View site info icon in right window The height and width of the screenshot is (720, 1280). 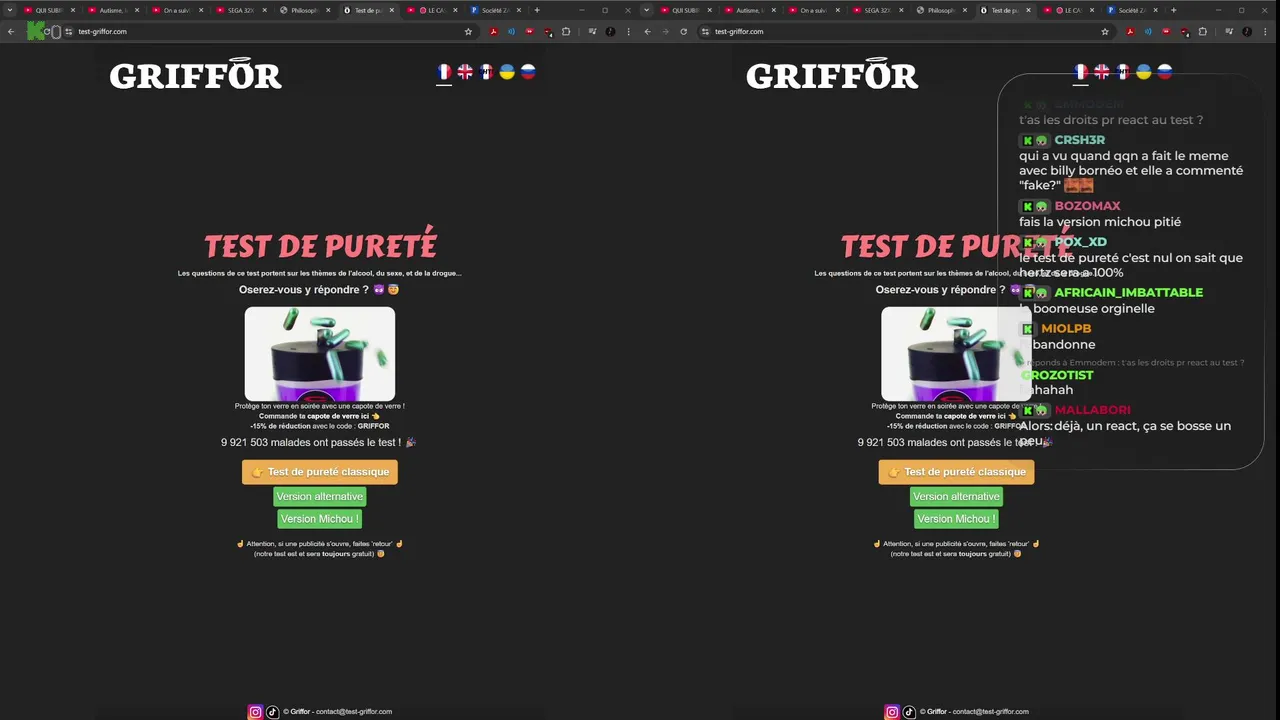coord(705,31)
